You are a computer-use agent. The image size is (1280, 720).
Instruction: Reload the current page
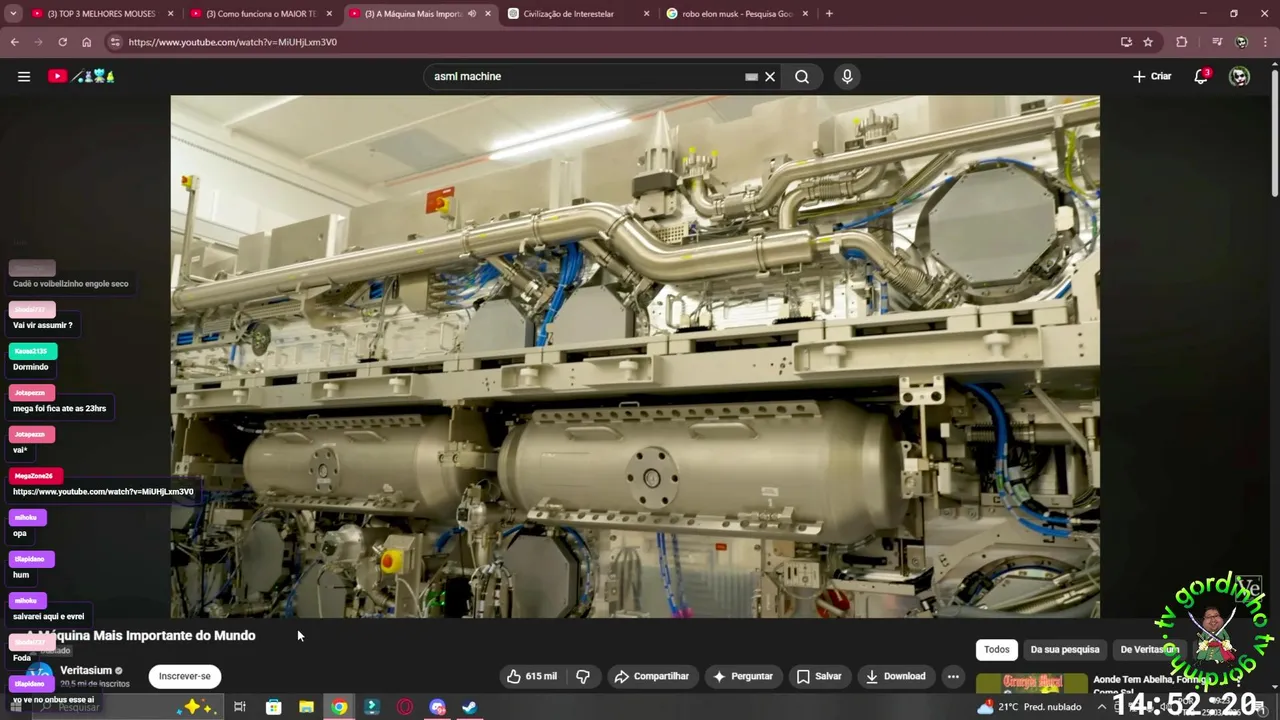(x=62, y=42)
